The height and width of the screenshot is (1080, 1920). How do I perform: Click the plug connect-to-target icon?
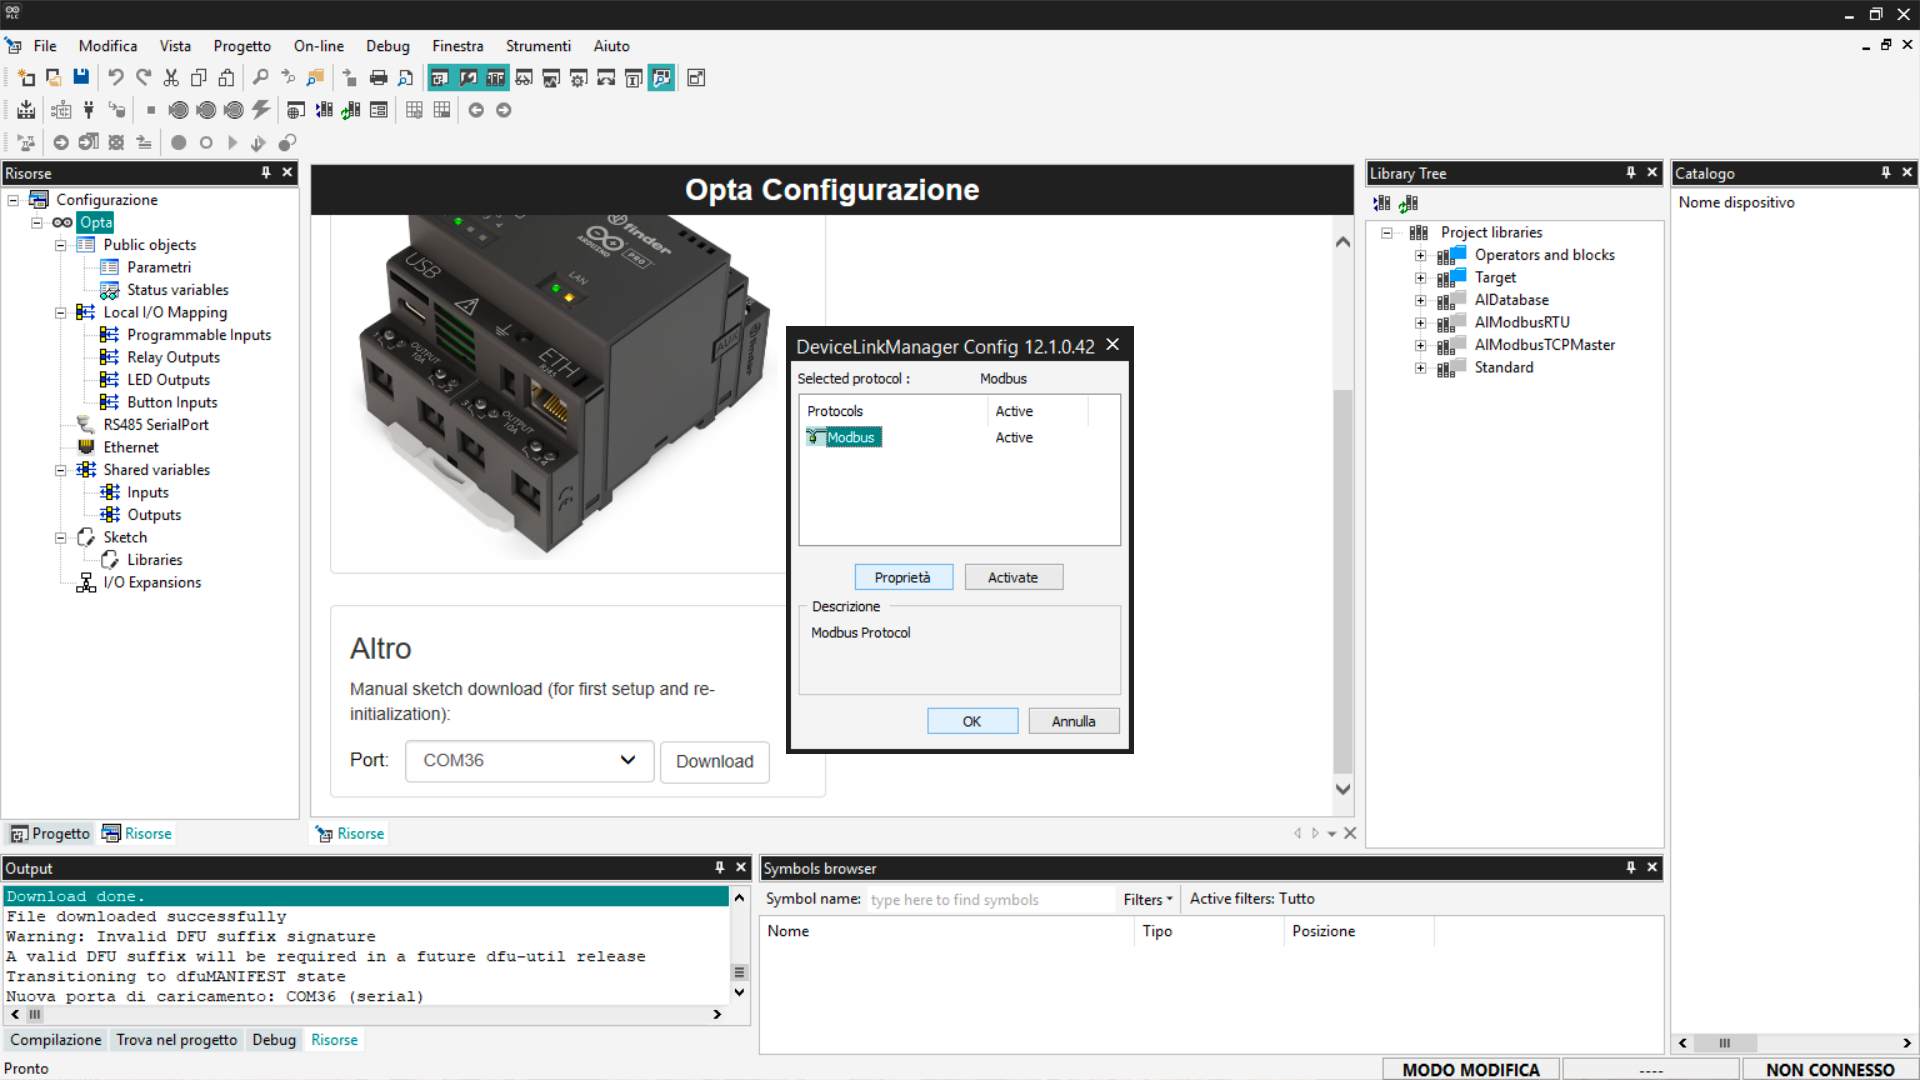[x=89, y=110]
